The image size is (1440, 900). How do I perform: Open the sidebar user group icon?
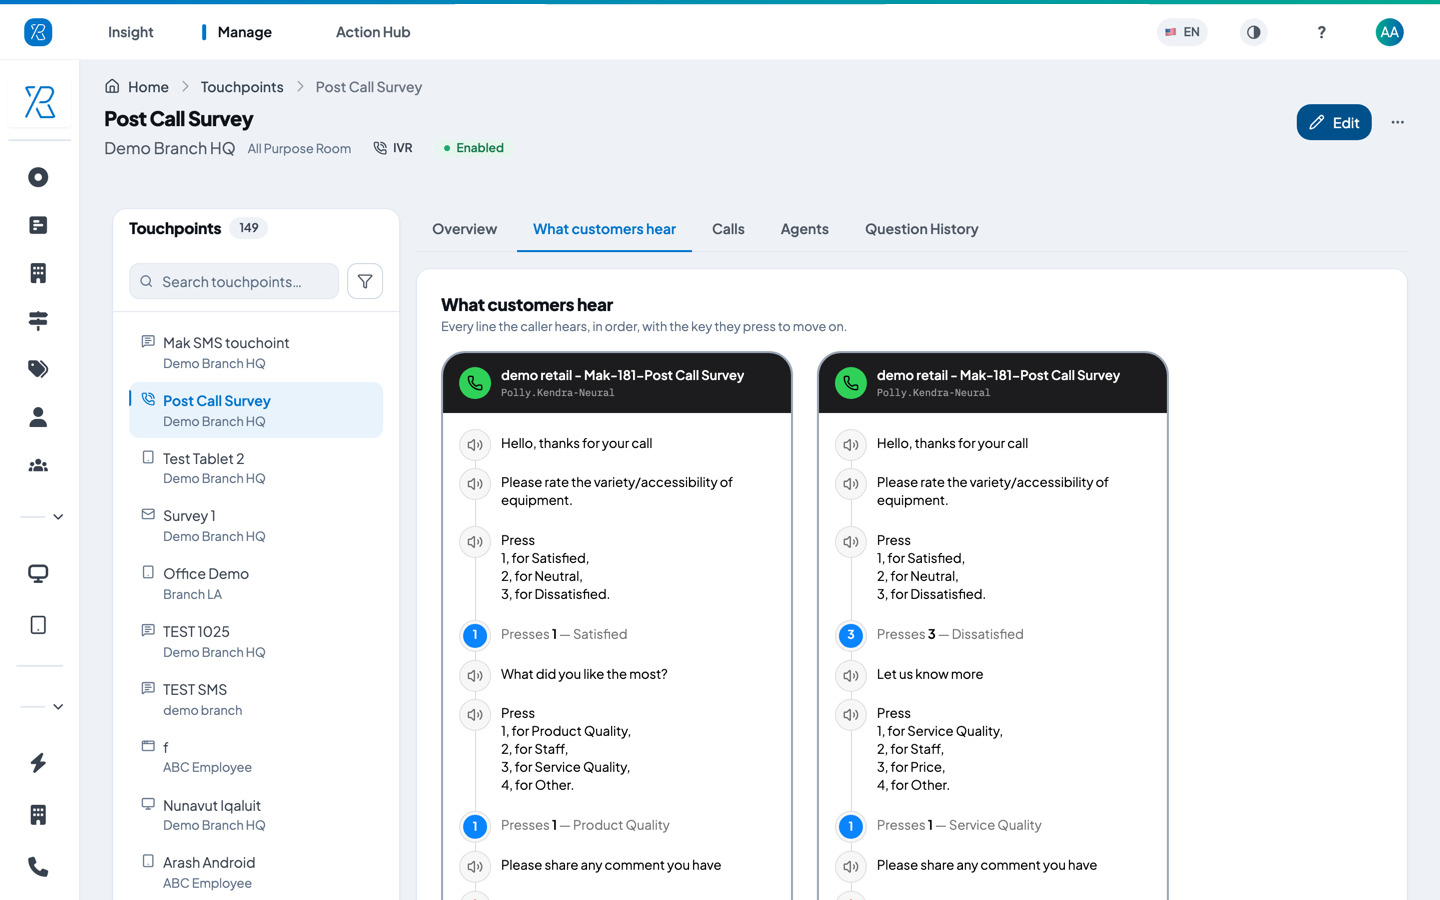pos(38,465)
